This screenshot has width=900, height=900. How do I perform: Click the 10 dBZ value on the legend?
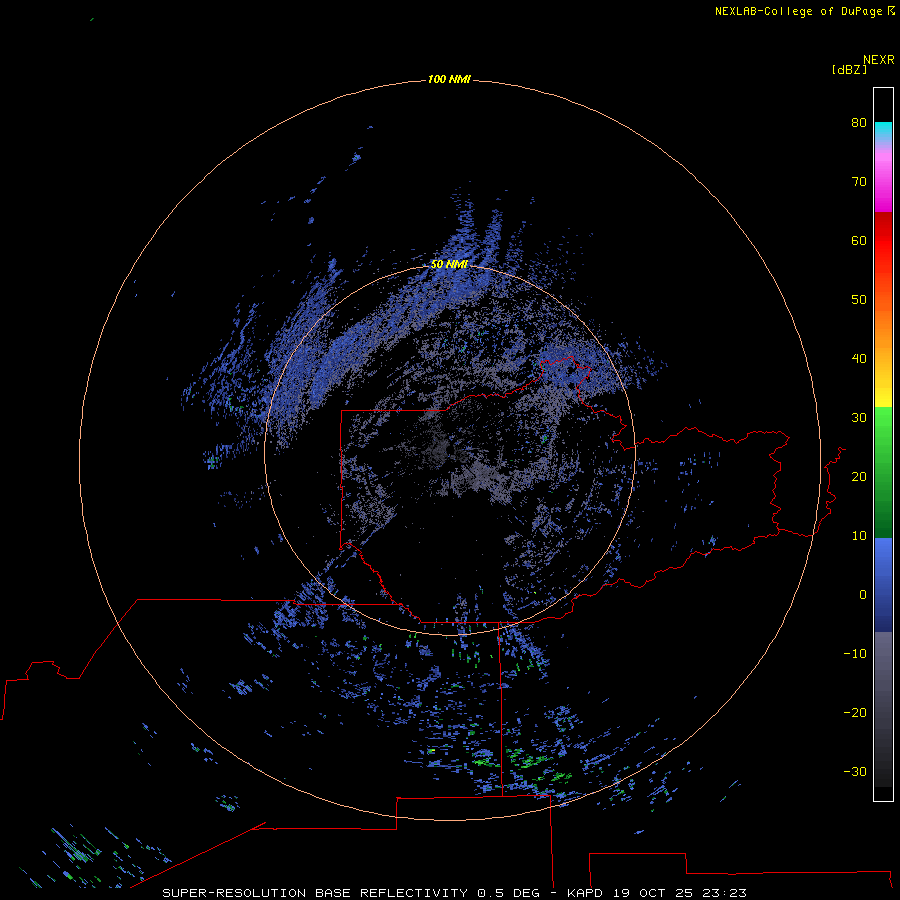859,536
